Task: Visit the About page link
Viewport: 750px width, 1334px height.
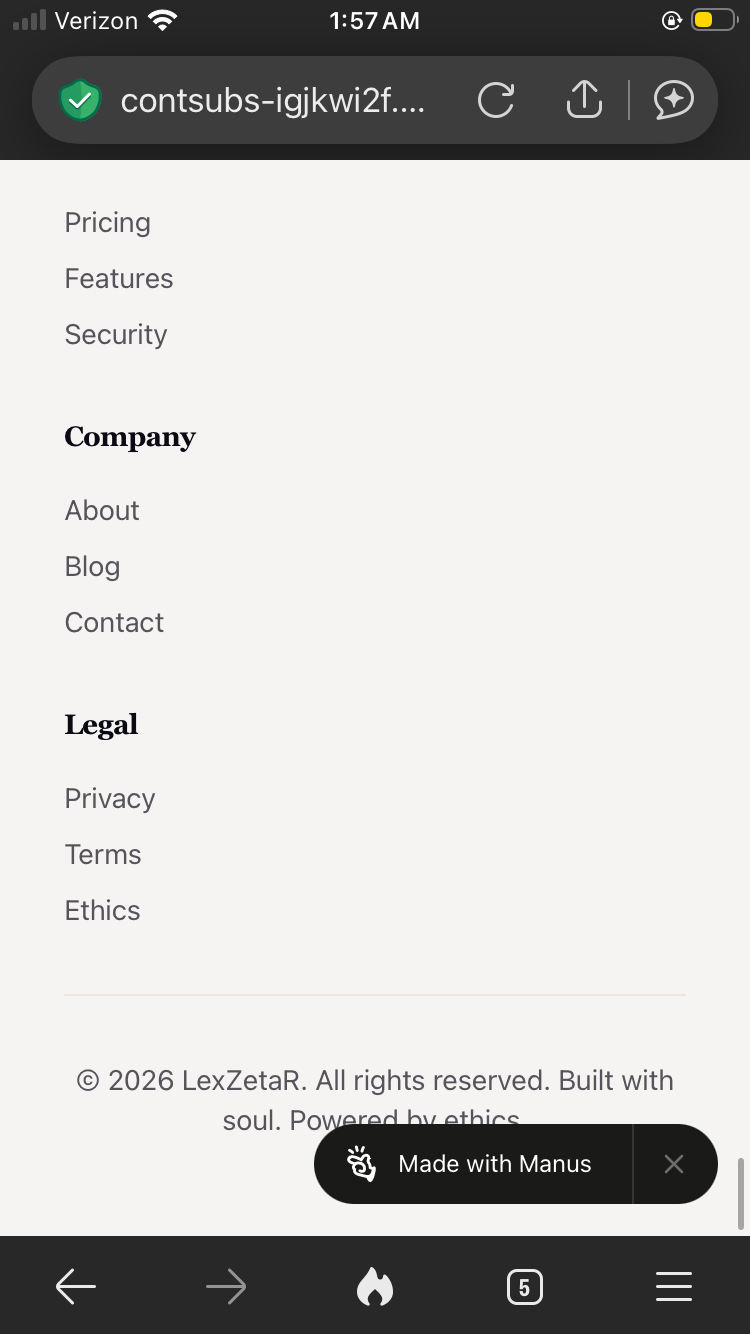Action: [102, 510]
